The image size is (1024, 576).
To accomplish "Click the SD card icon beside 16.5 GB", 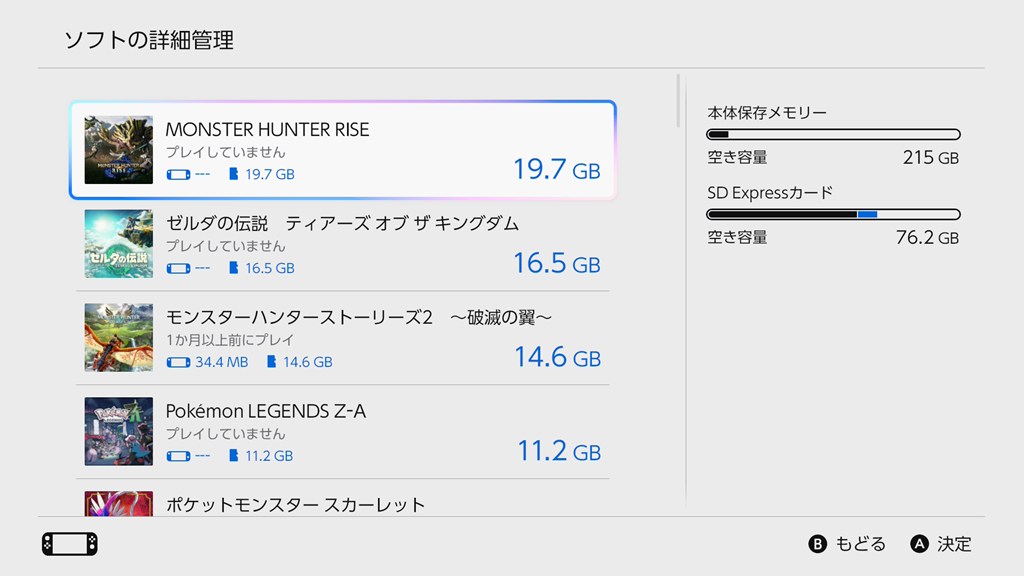I will (234, 268).
